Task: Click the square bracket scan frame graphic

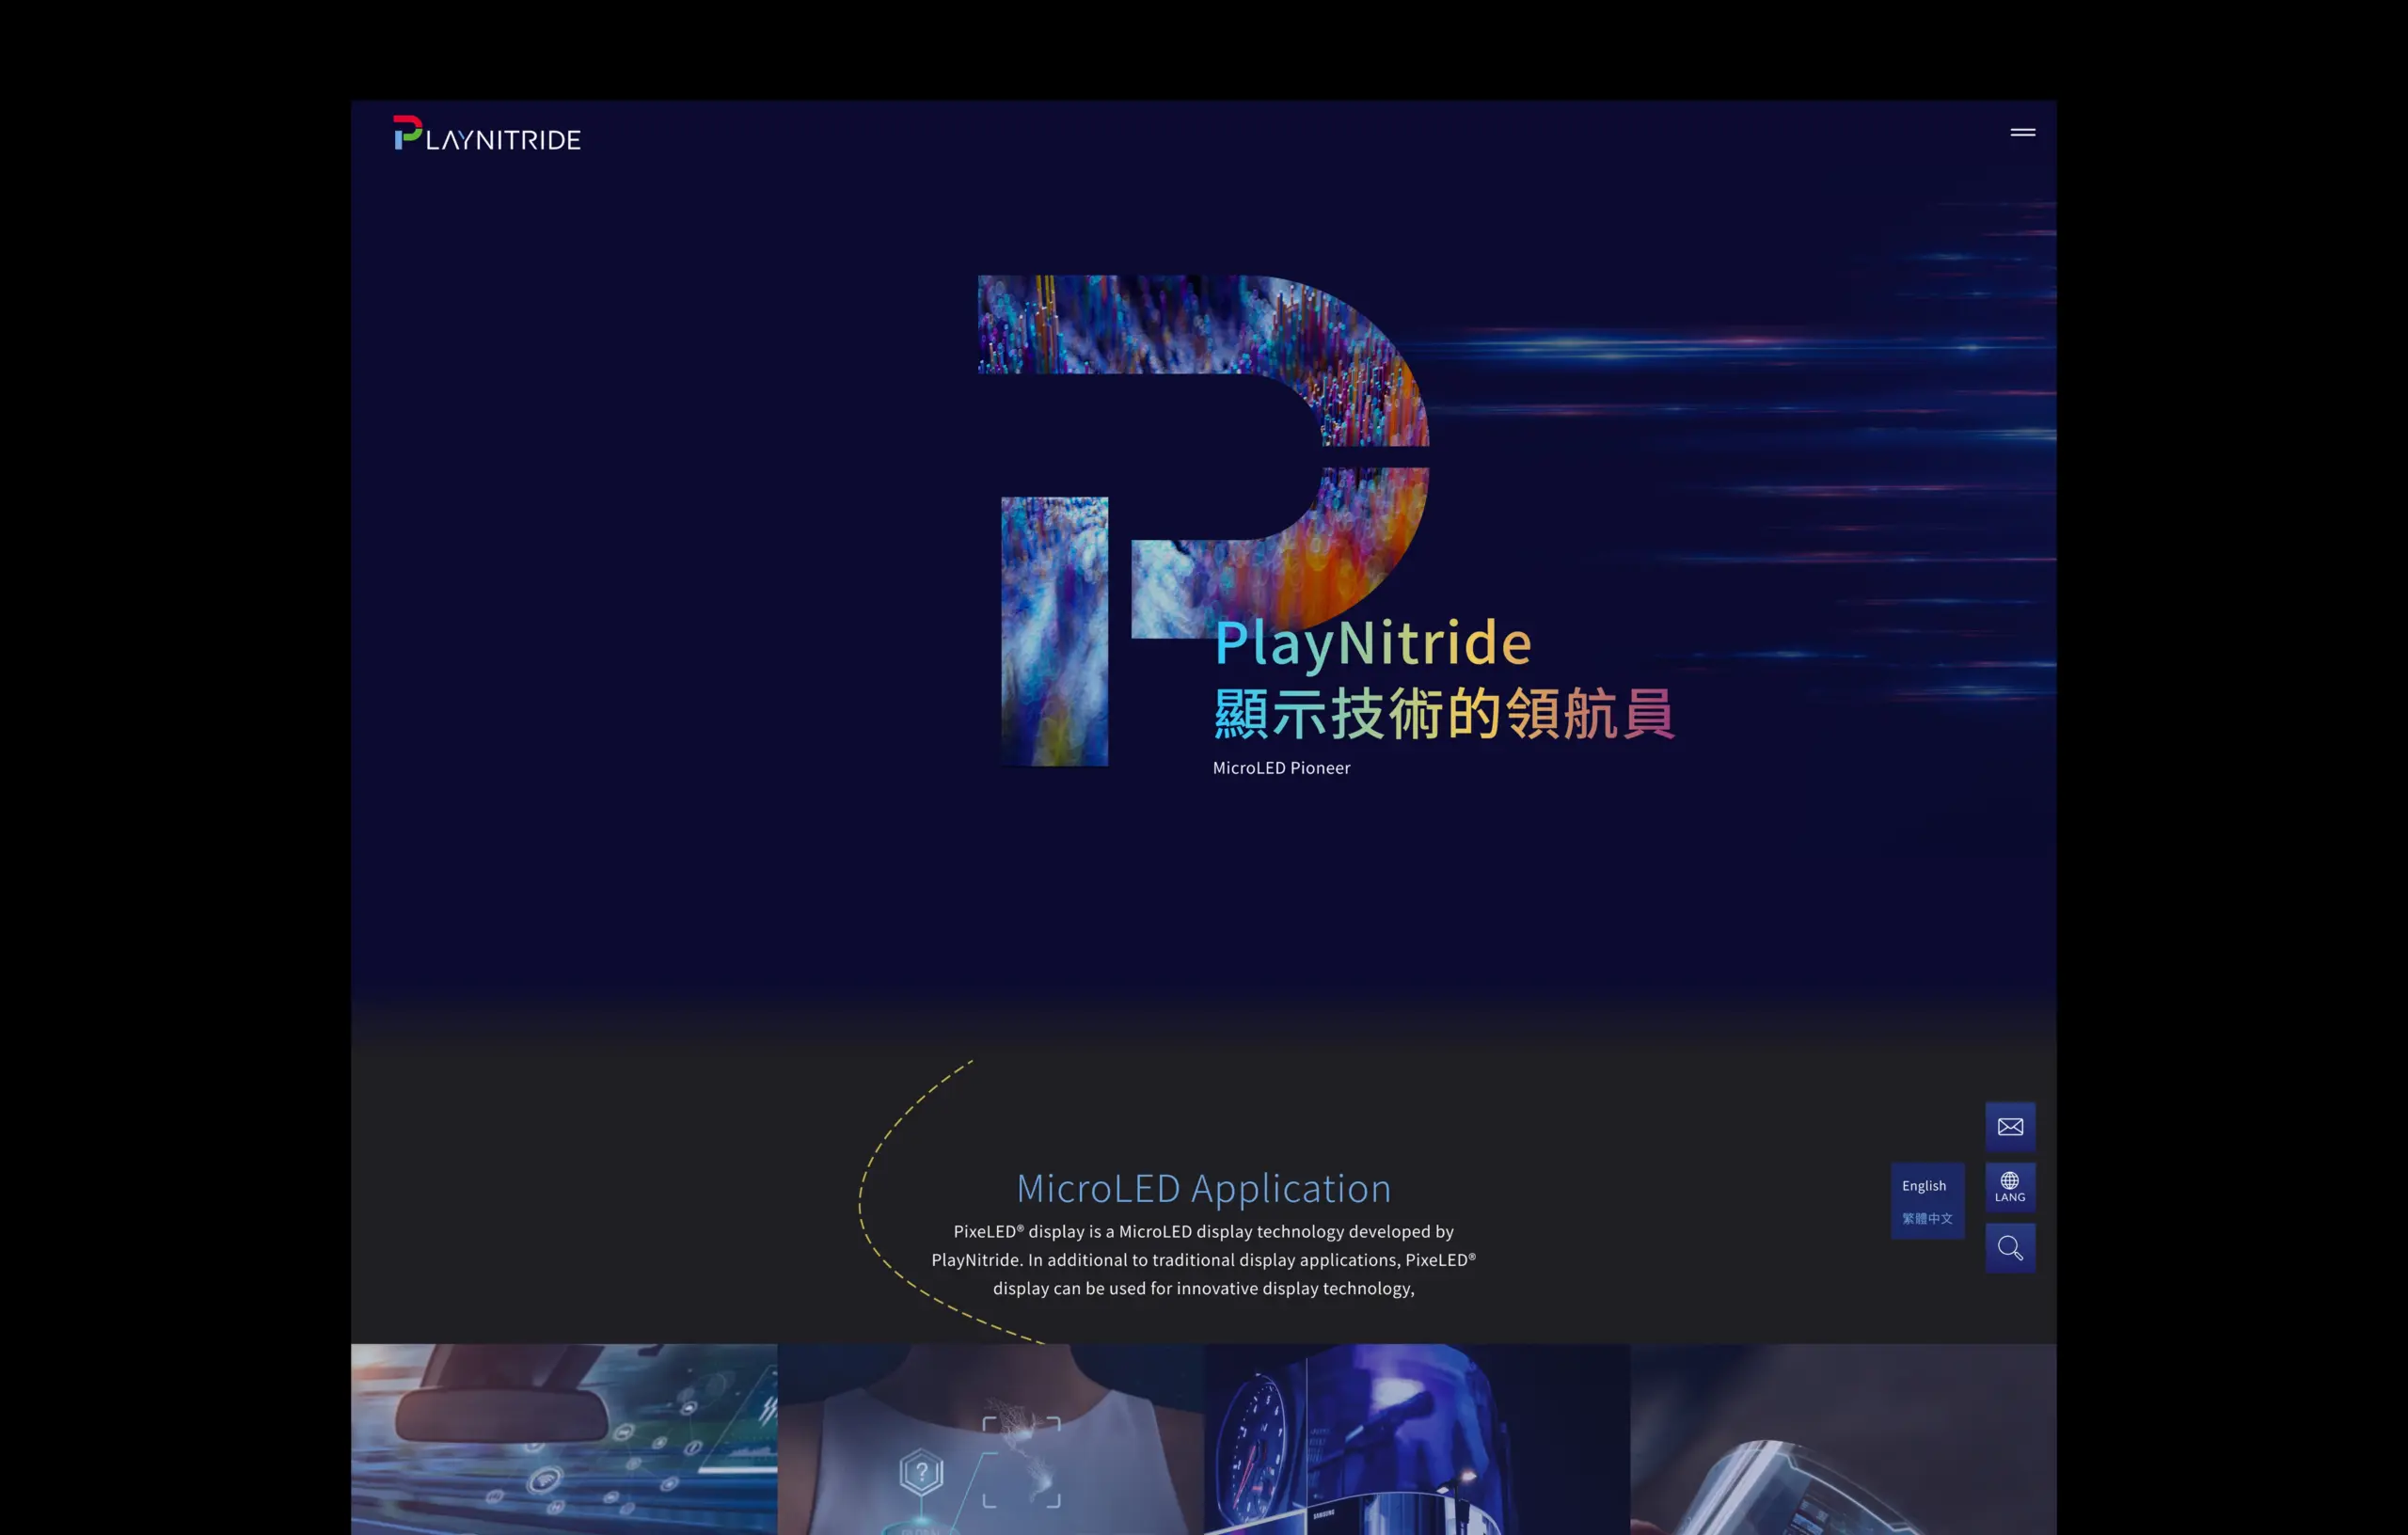Action: tap(1021, 1461)
